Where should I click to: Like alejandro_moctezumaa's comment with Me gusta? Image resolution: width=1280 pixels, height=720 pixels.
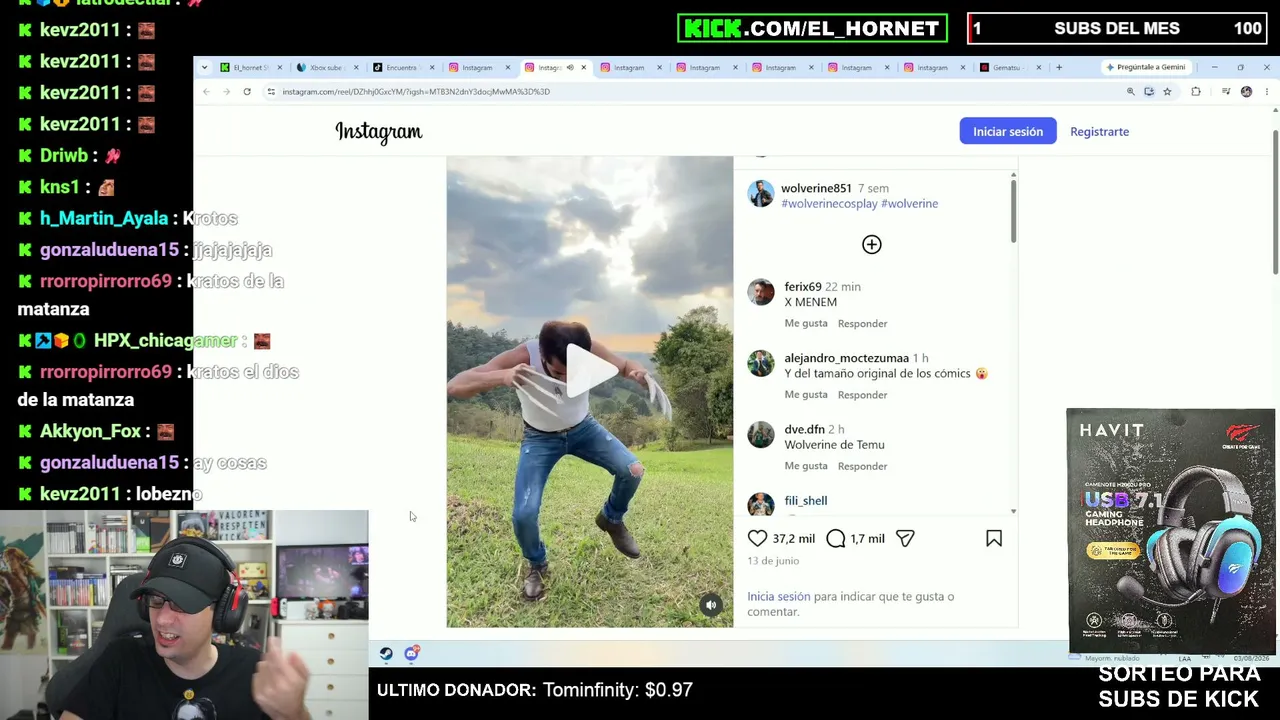pos(806,394)
